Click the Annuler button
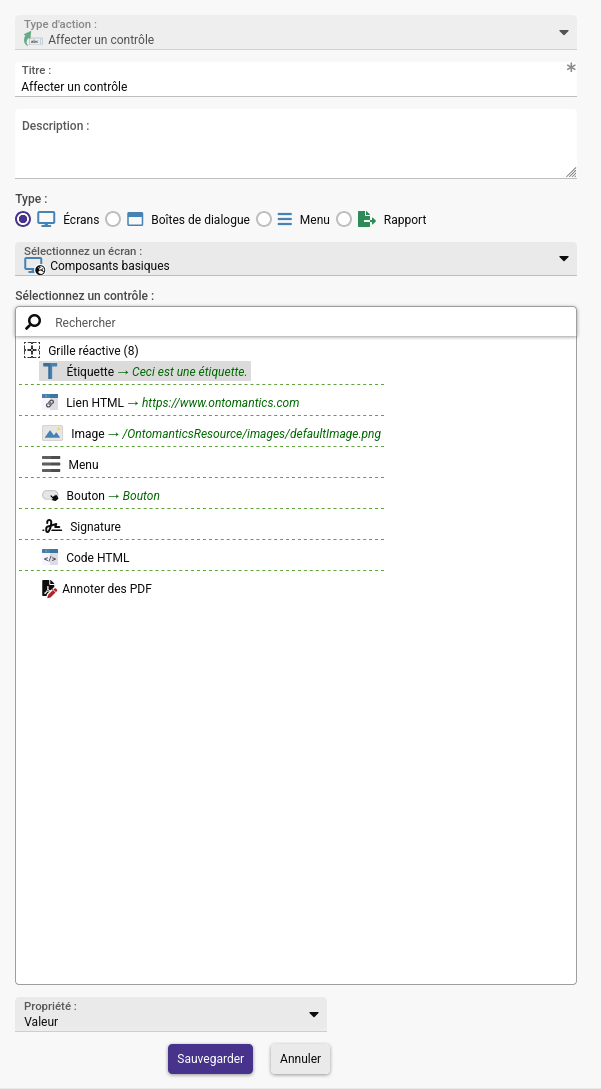The width and height of the screenshot is (601, 1089). pos(301,1059)
